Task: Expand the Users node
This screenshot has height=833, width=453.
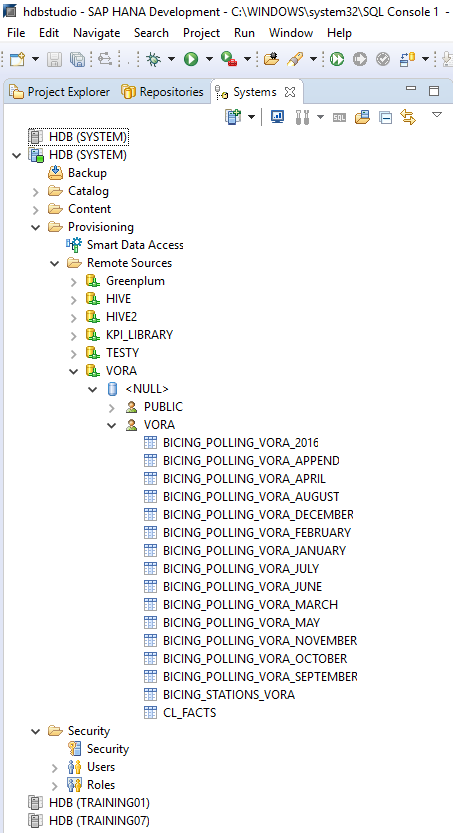Action: tap(55, 768)
